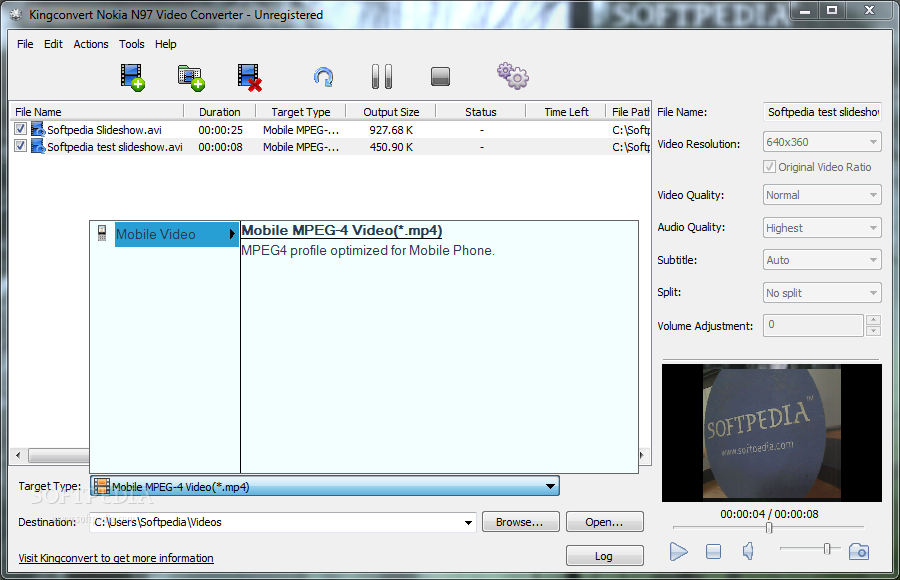The image size is (900, 580).
Task: Click the right arrow of the horizontal scrollbar
Action: (642, 455)
